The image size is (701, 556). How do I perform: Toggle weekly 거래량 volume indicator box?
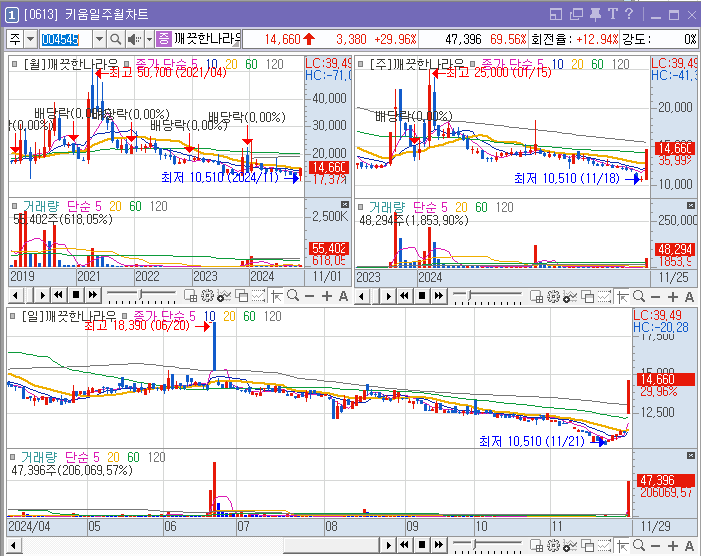(361, 207)
